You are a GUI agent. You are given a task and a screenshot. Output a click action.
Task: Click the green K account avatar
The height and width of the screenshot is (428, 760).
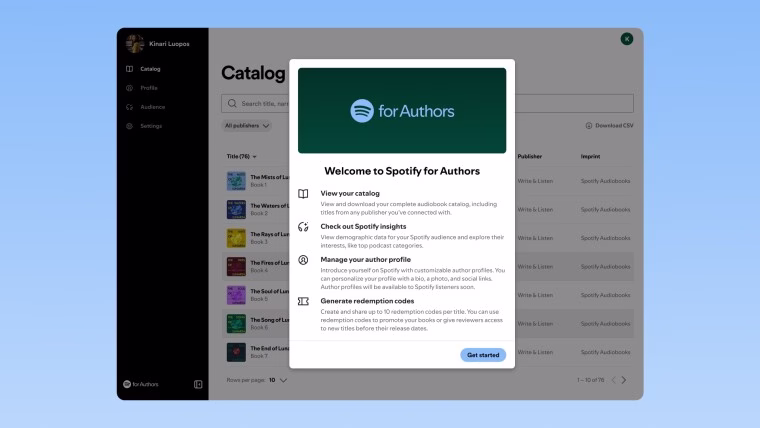627,39
